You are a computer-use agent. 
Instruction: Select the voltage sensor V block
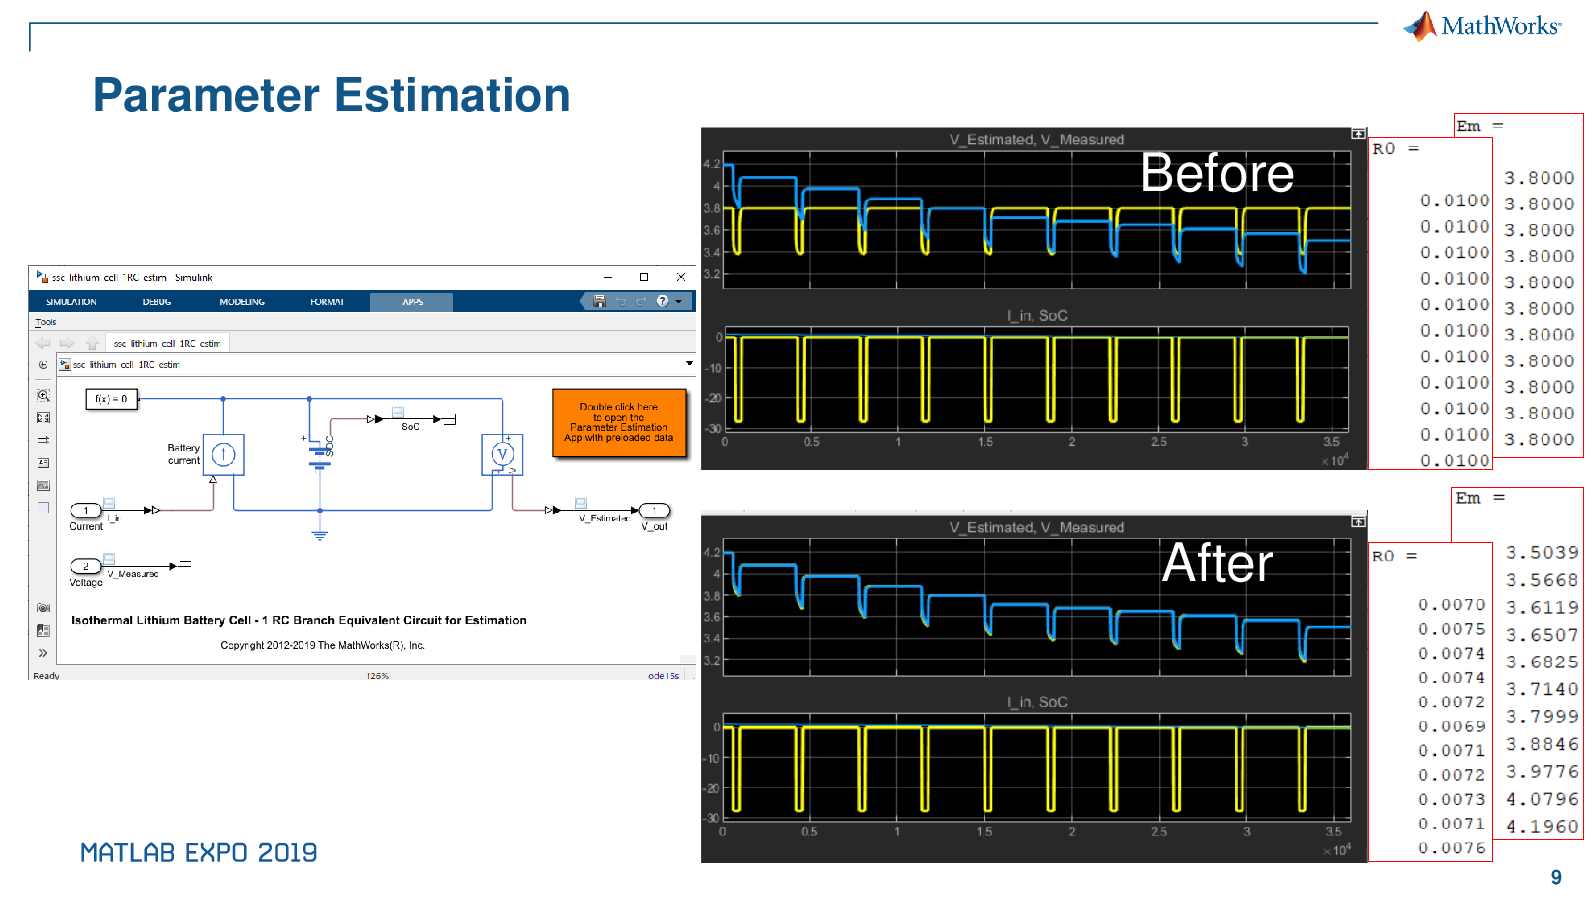[x=502, y=455]
